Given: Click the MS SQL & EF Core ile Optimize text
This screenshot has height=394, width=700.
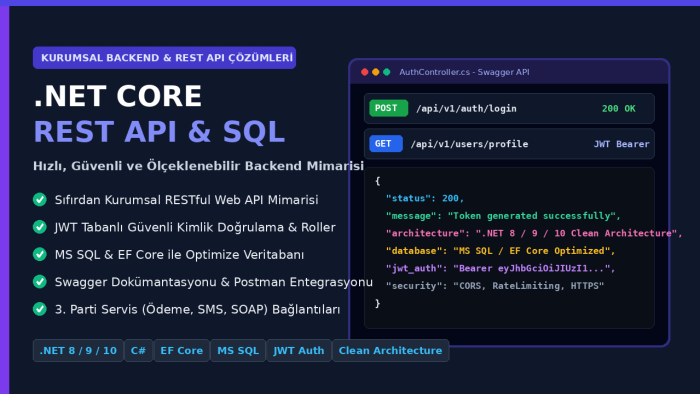Looking at the screenshot, I should pos(179,254).
